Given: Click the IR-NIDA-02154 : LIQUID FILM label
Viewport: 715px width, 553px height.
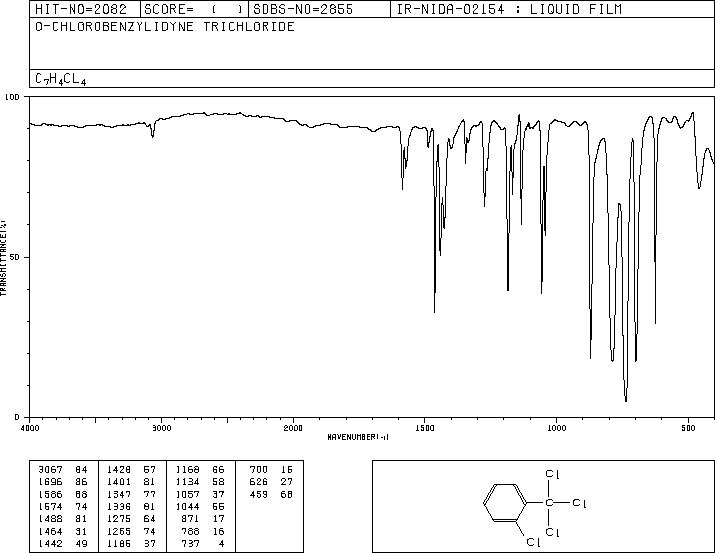Looking at the screenshot, I should click(x=509, y=10).
